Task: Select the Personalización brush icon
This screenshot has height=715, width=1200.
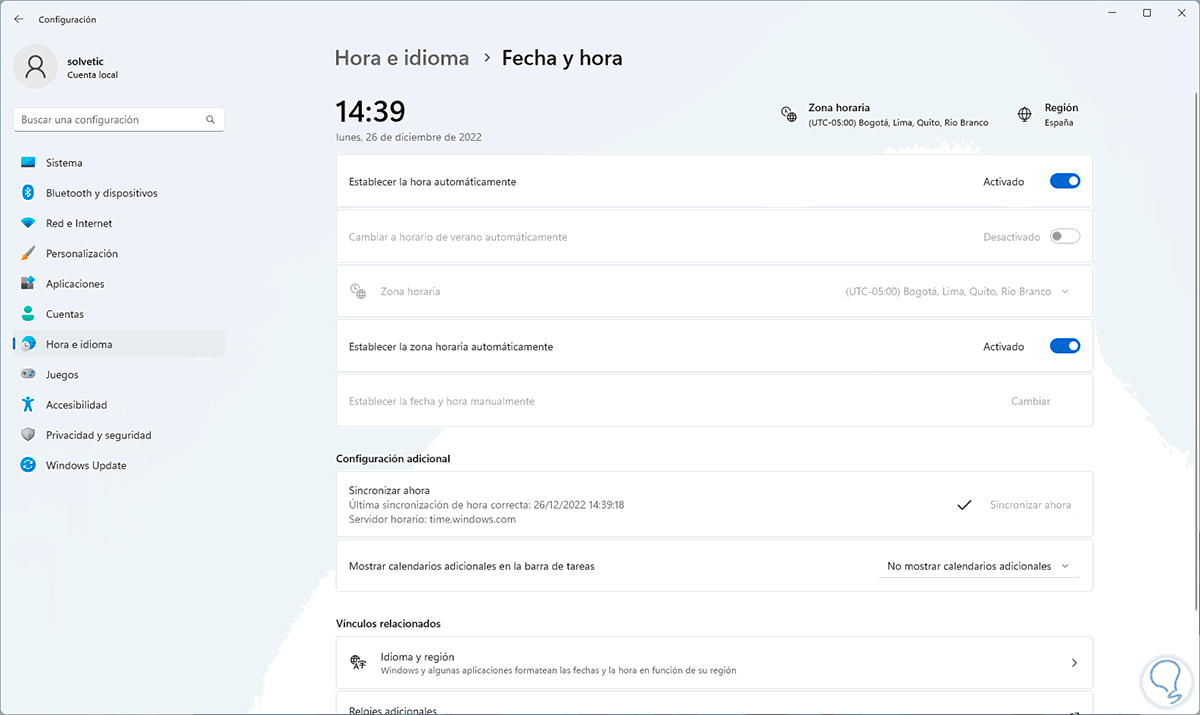Action: 28,254
